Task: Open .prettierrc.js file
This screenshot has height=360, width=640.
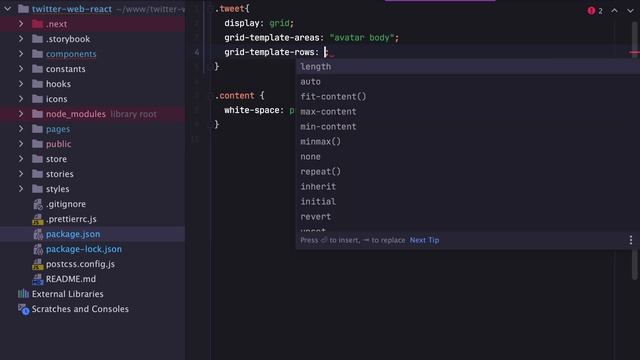Action: point(71,219)
